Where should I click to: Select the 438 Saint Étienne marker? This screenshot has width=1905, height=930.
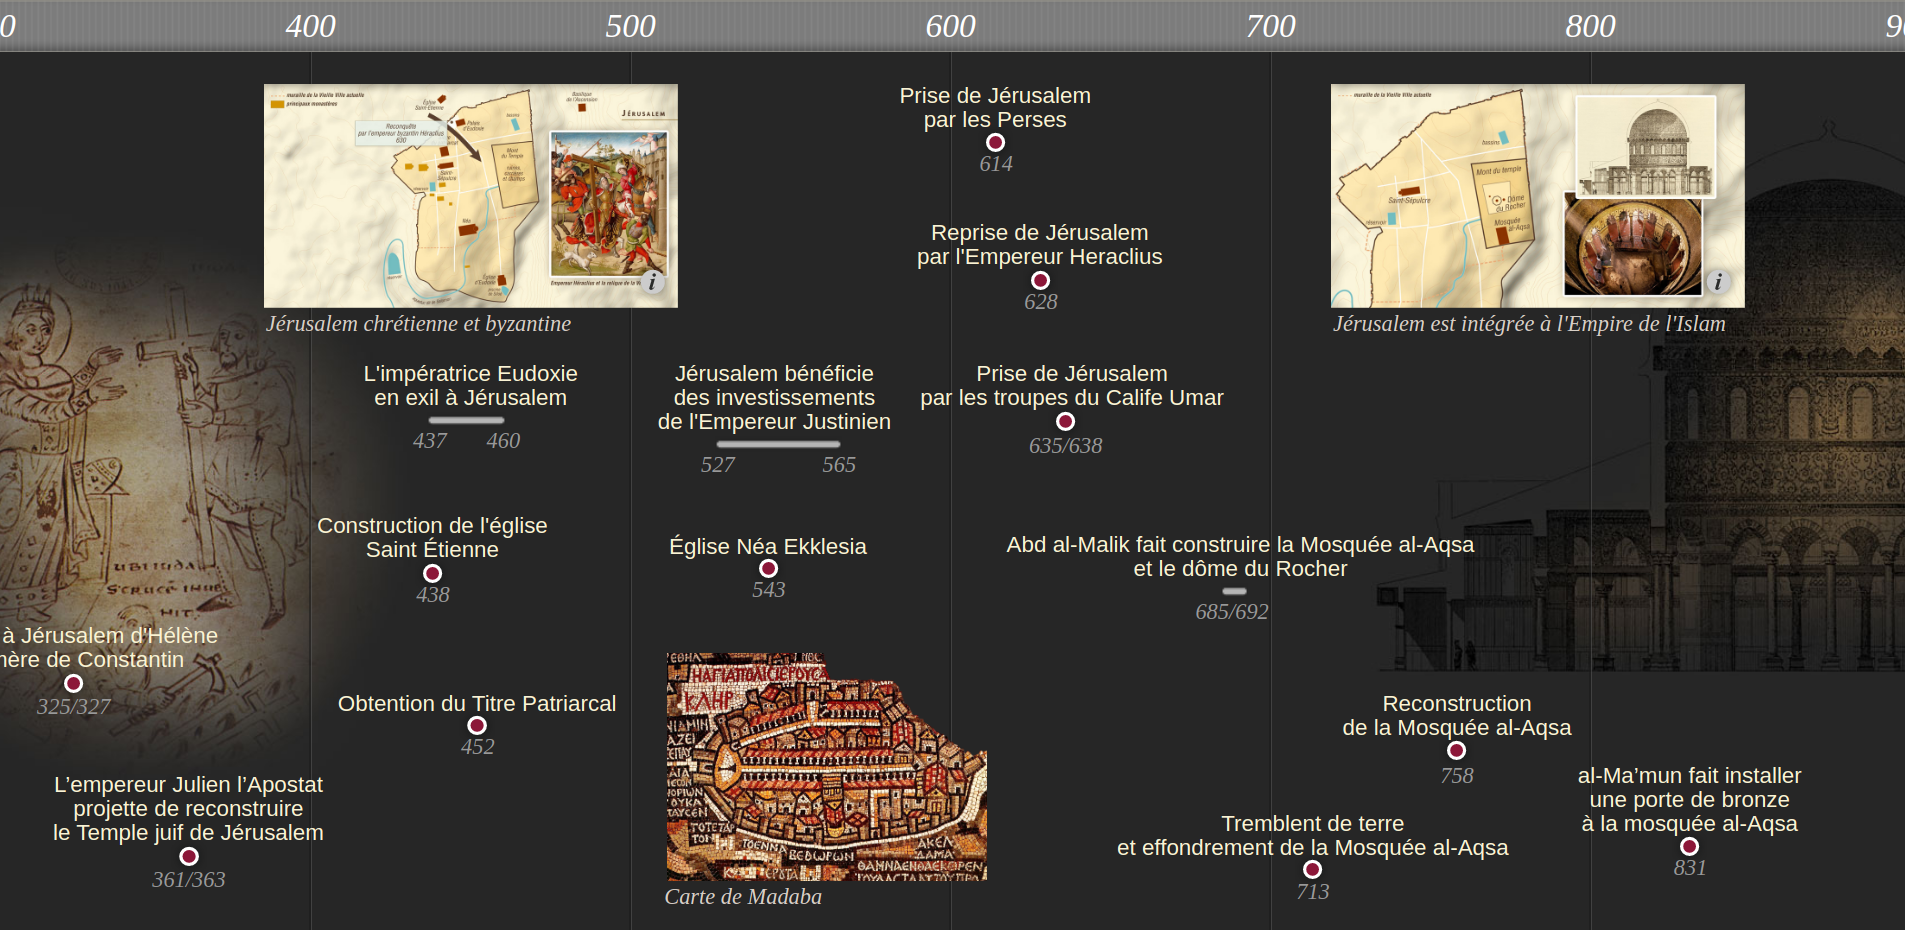[433, 574]
